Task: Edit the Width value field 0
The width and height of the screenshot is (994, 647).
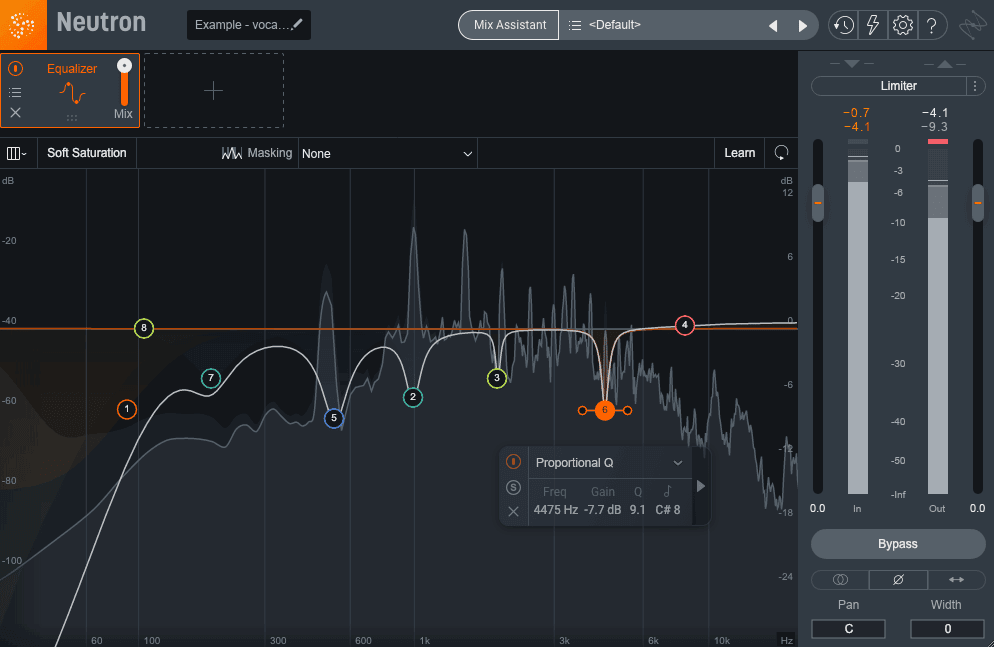Action: [x=947, y=629]
